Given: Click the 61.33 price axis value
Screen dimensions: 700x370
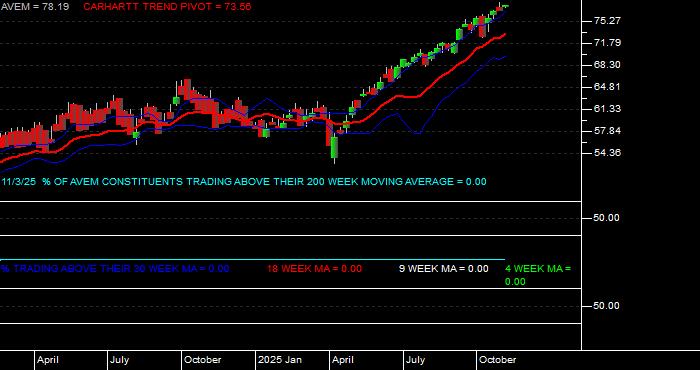Looking at the screenshot, I should 608,109.
